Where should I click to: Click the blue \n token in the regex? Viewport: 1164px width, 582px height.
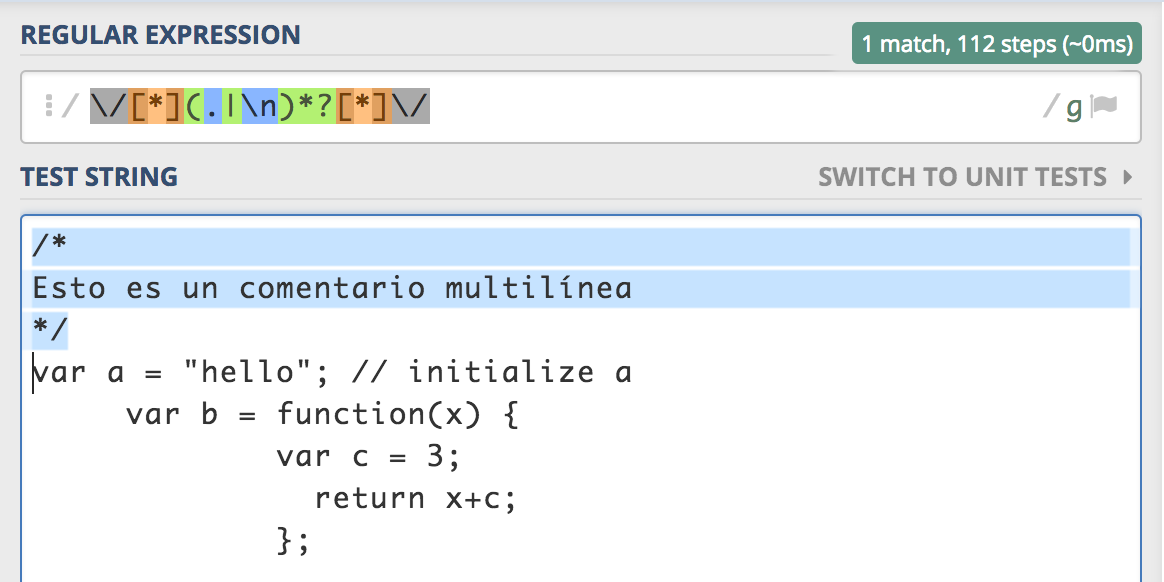[x=259, y=106]
